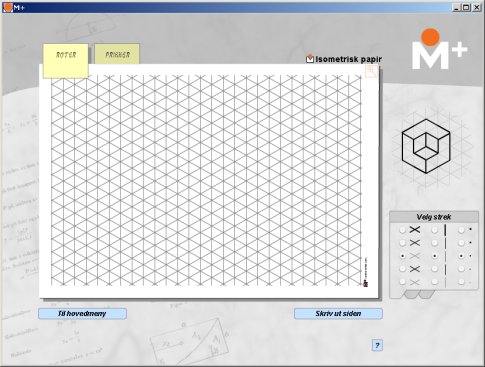This screenshot has width=485, height=367.
Task: Click the isometric cube preview image
Action: [426, 146]
